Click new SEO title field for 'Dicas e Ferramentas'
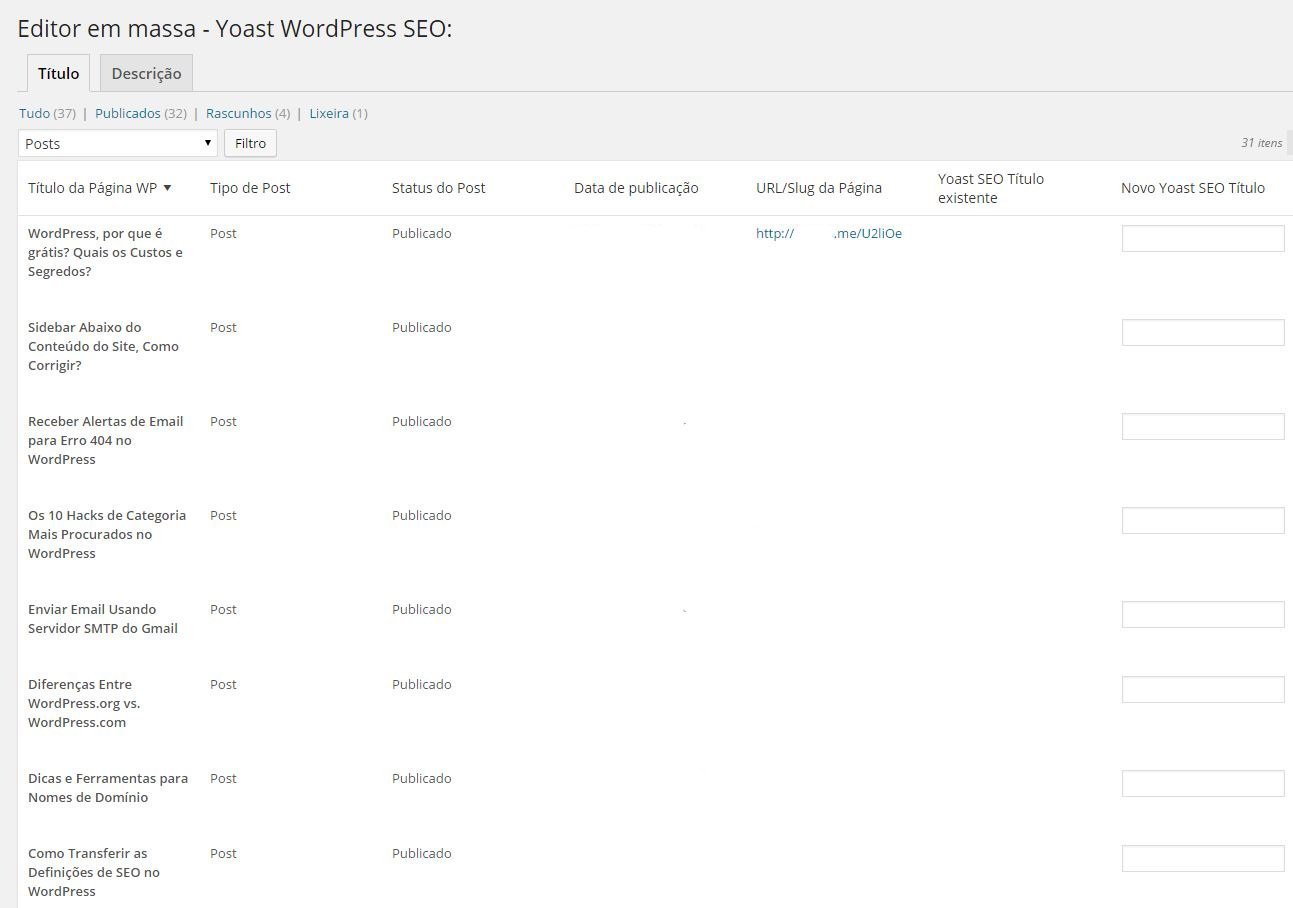Viewport: 1293px width, 908px height. coord(1203,783)
